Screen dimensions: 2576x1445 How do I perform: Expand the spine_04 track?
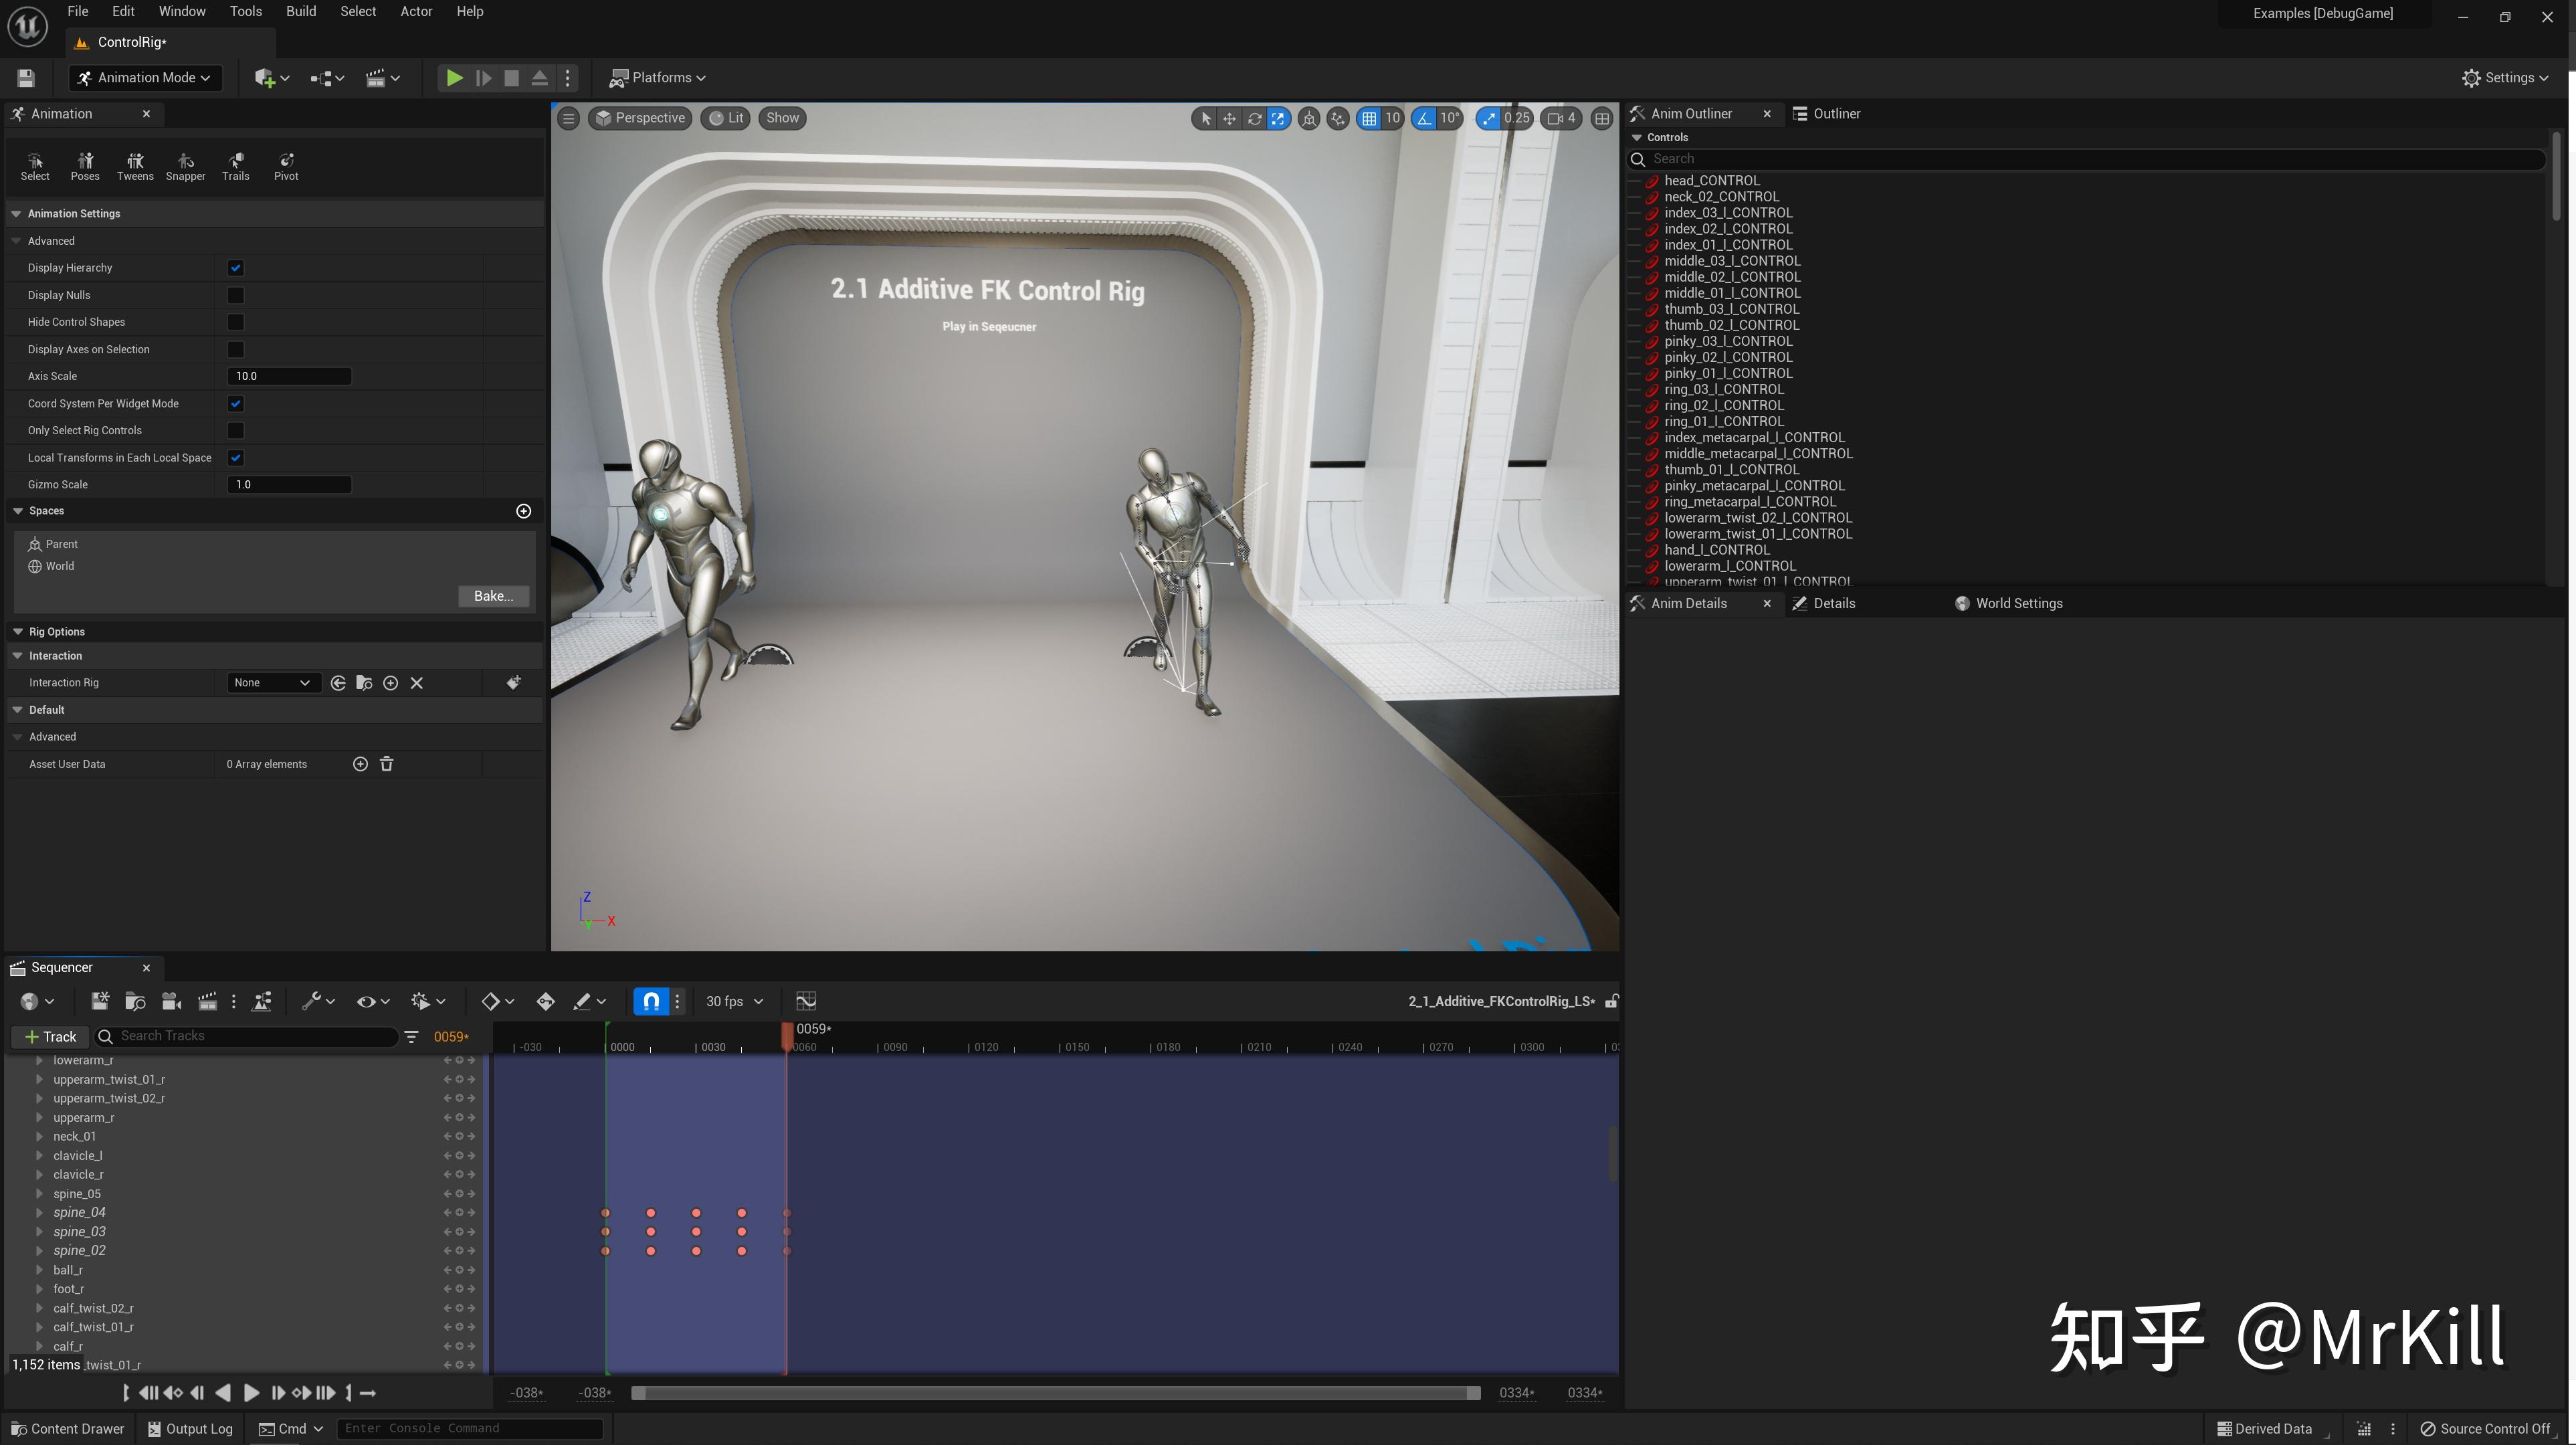point(39,1212)
